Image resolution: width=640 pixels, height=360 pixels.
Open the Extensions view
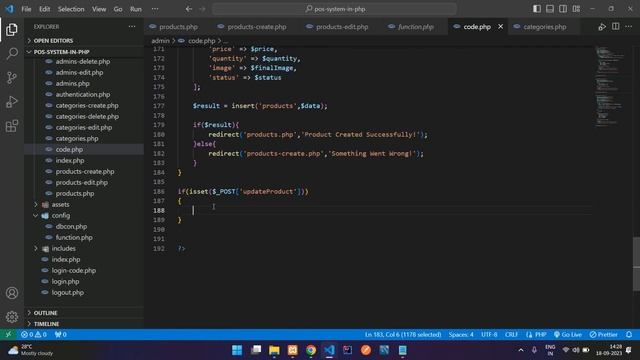click(12, 126)
